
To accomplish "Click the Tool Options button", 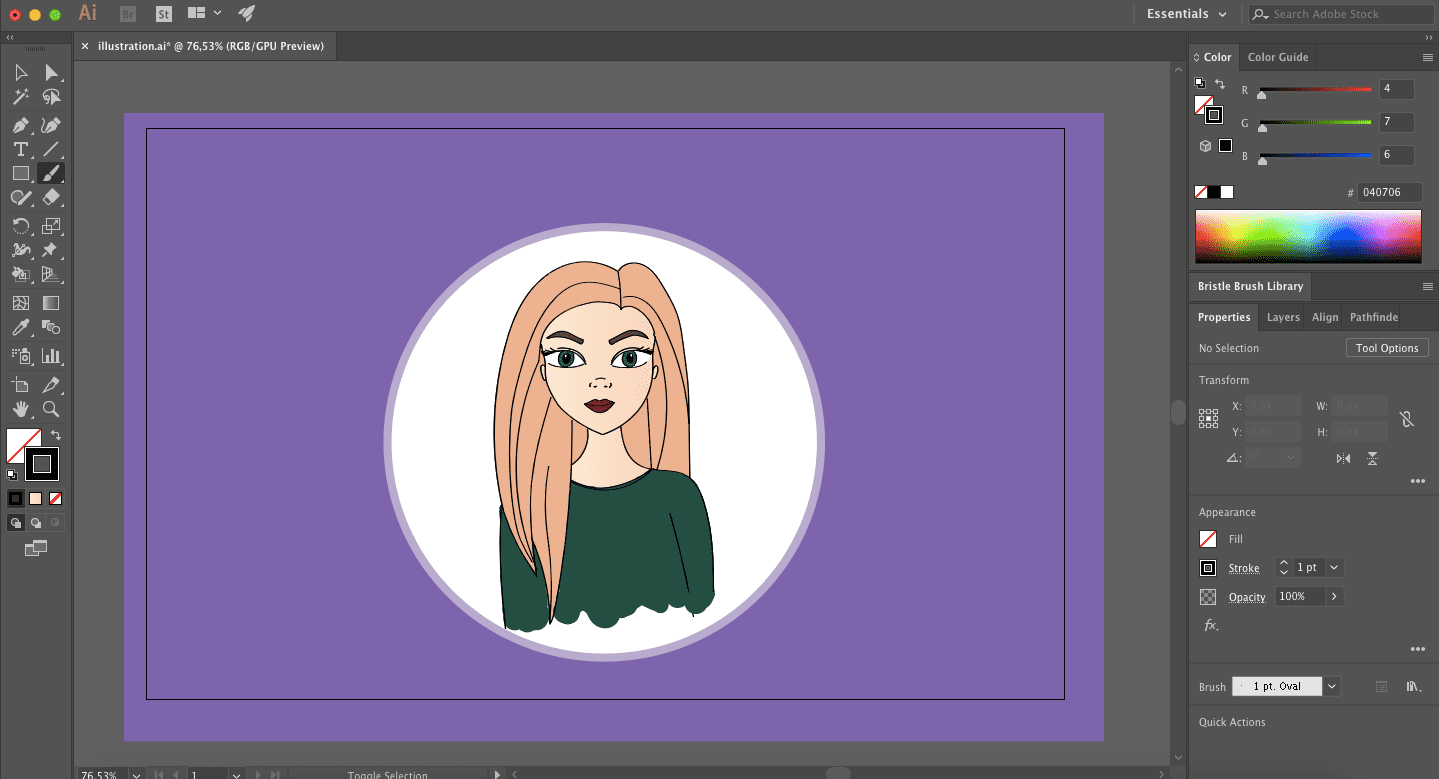I will [x=1387, y=348].
